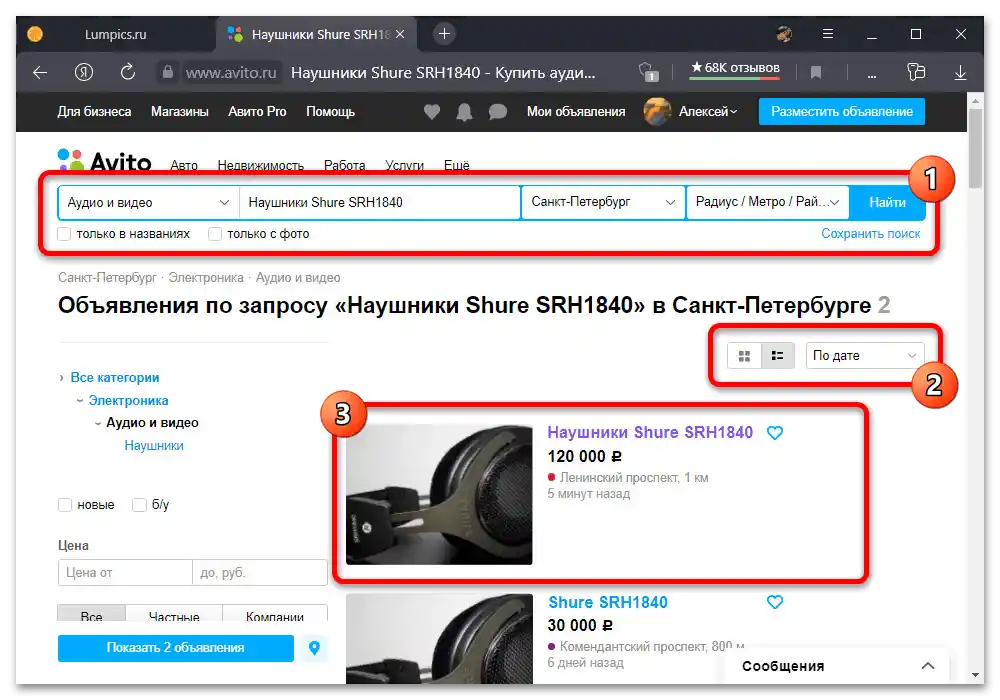Open Санкт-Петербург breadcrumb link
The image size is (1000, 700).
pos(107,278)
